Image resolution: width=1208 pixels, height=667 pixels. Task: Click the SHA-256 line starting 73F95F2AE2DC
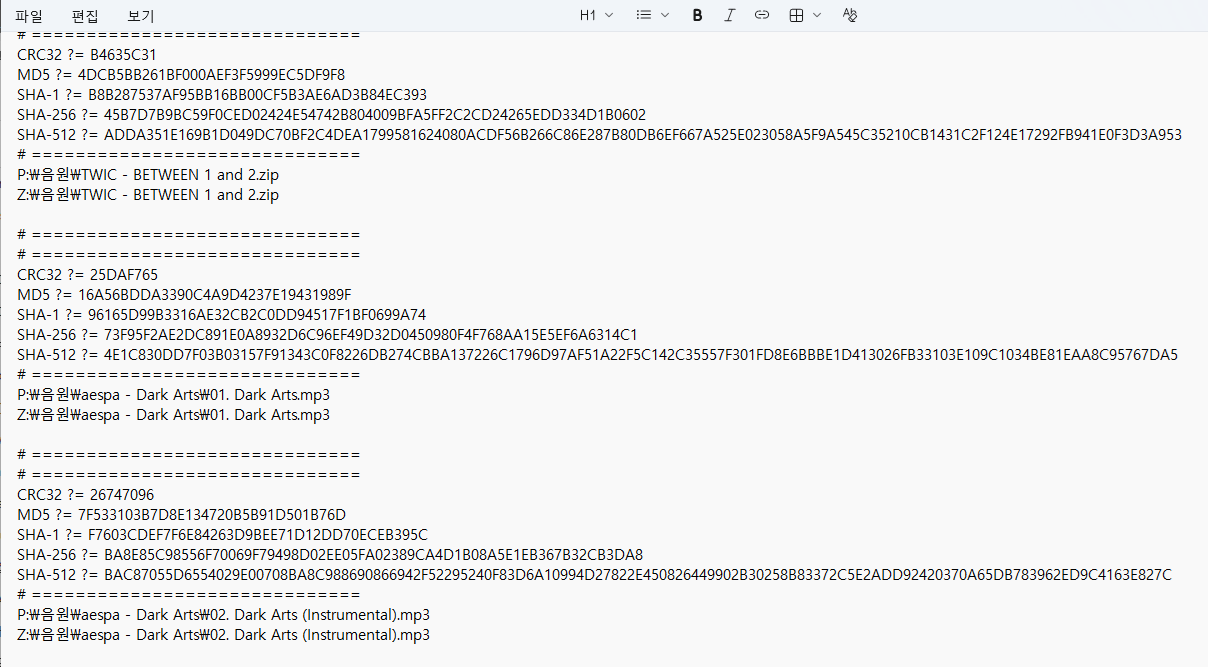click(x=327, y=335)
